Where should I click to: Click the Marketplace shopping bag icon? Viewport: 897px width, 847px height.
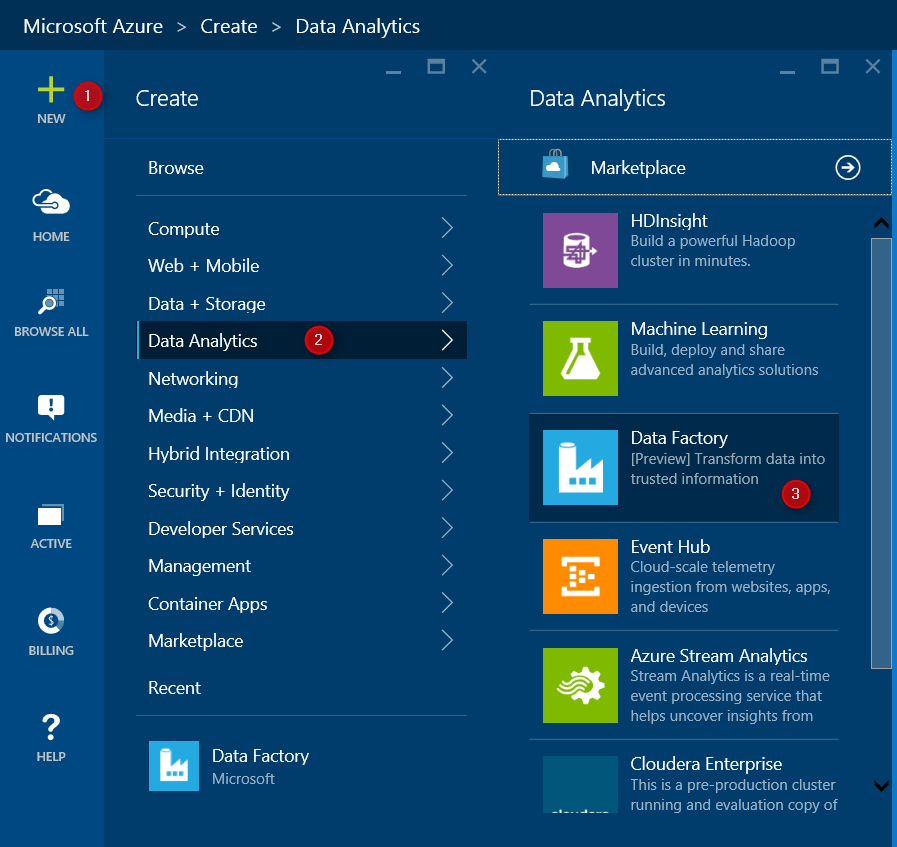pyautogui.click(x=555, y=164)
